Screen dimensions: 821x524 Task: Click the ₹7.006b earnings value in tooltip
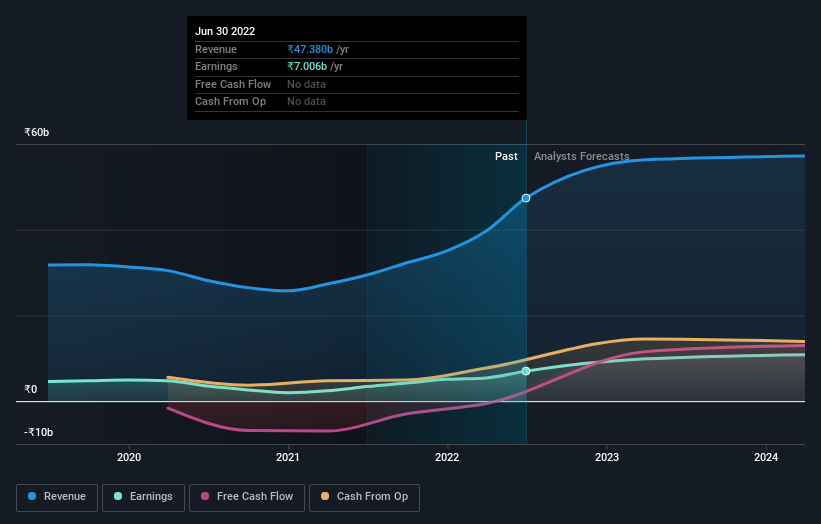coord(307,66)
